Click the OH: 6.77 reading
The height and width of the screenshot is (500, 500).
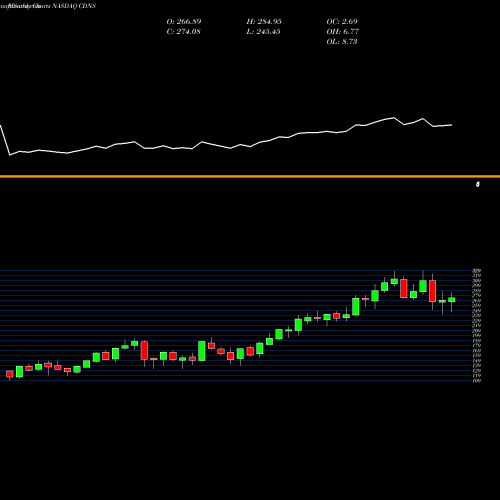pyautogui.click(x=343, y=32)
